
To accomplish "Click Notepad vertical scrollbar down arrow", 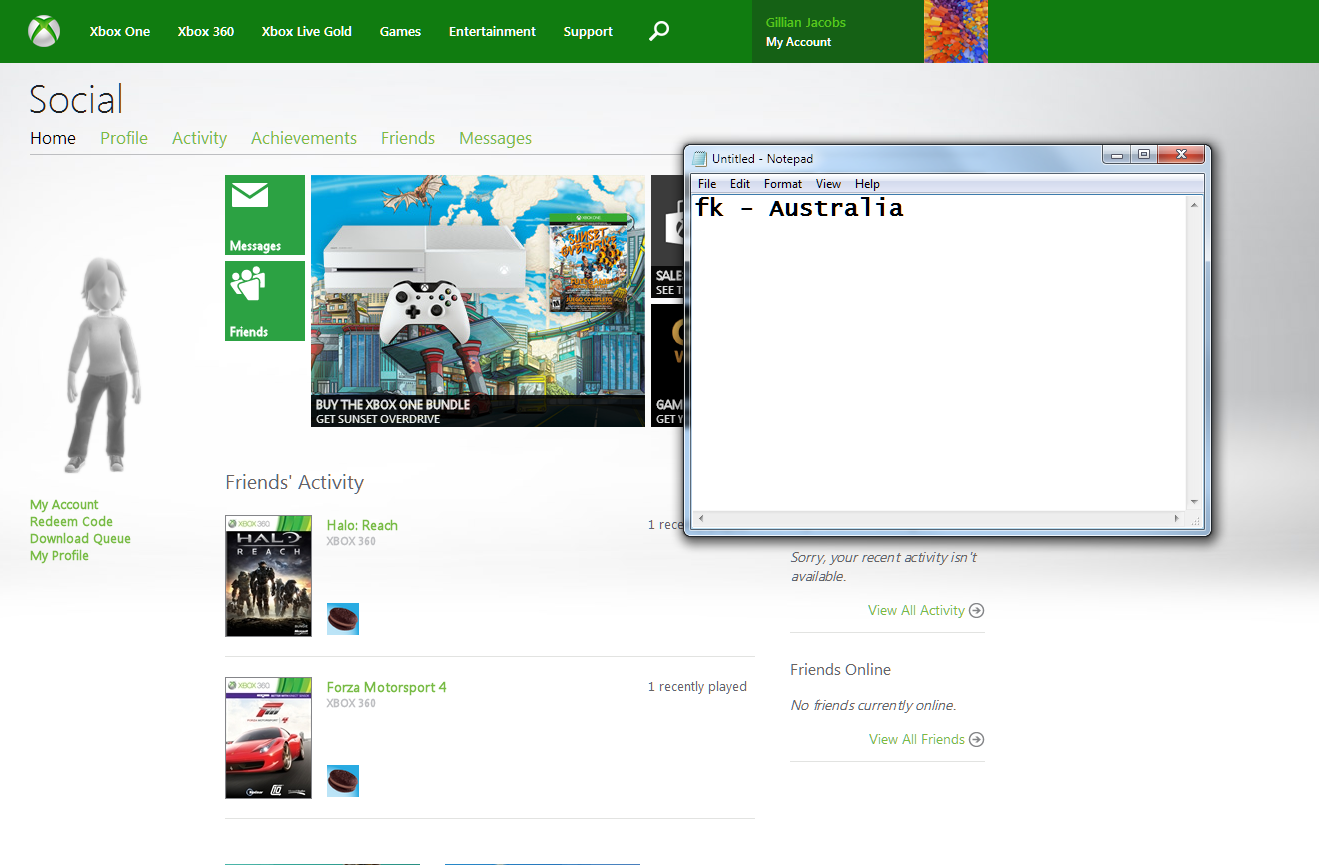I will pos(1194,502).
